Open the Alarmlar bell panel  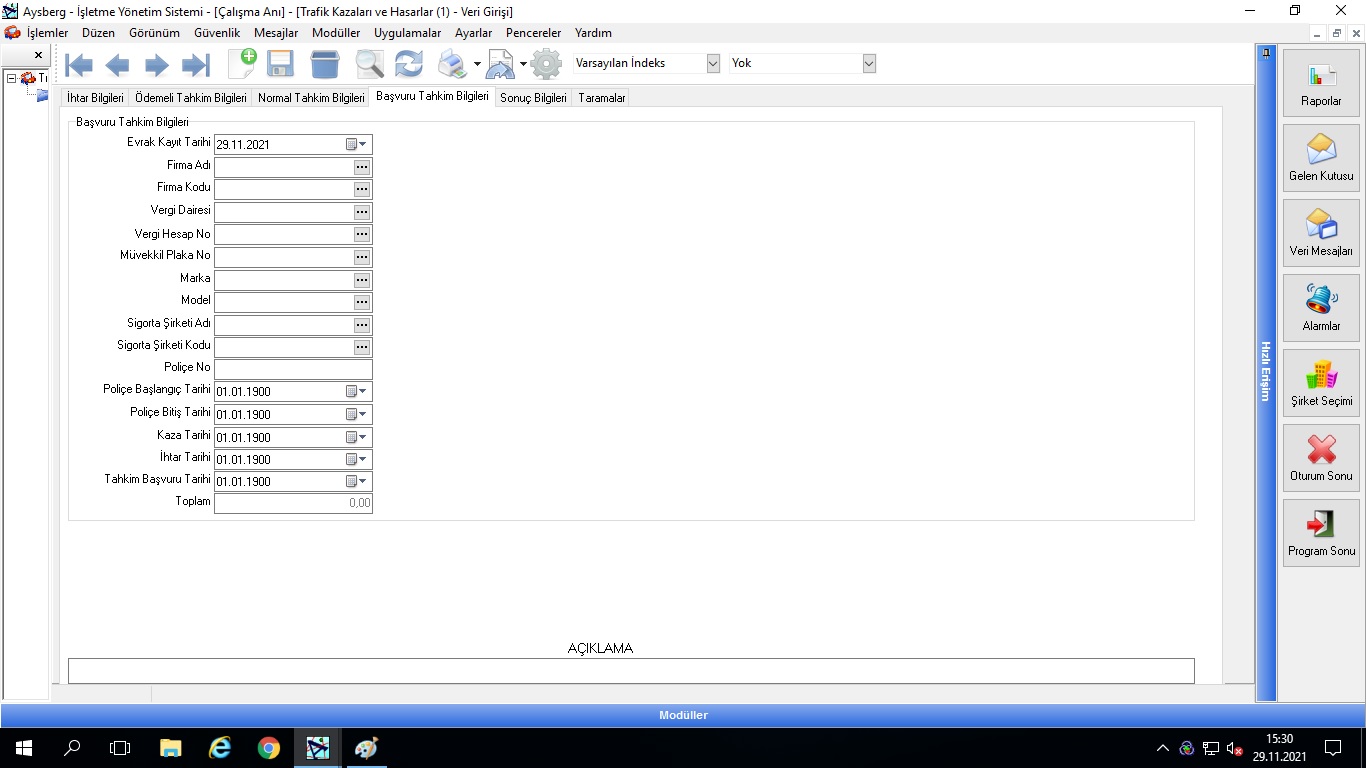pyautogui.click(x=1321, y=309)
